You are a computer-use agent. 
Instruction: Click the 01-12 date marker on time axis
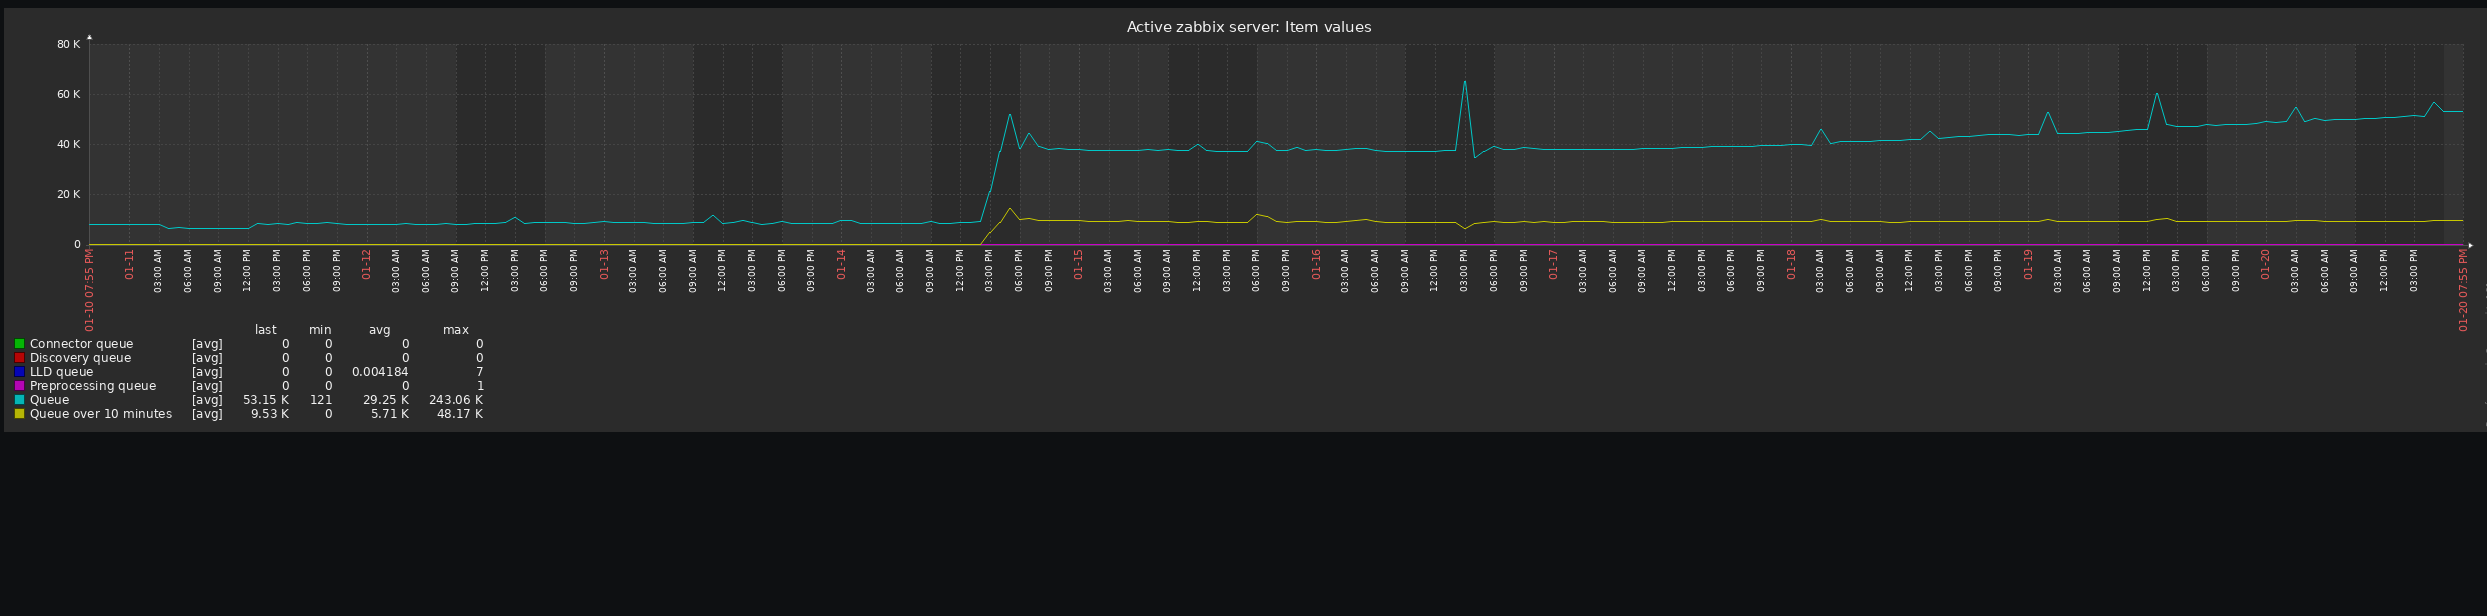(x=367, y=264)
